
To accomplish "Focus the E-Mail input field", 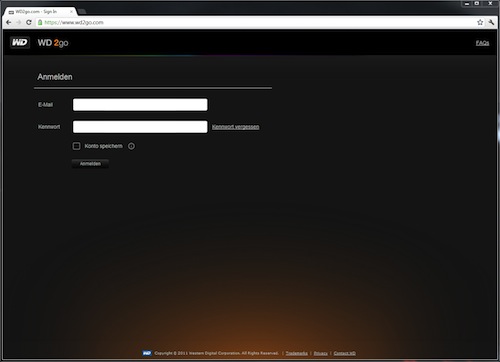I will [140, 104].
